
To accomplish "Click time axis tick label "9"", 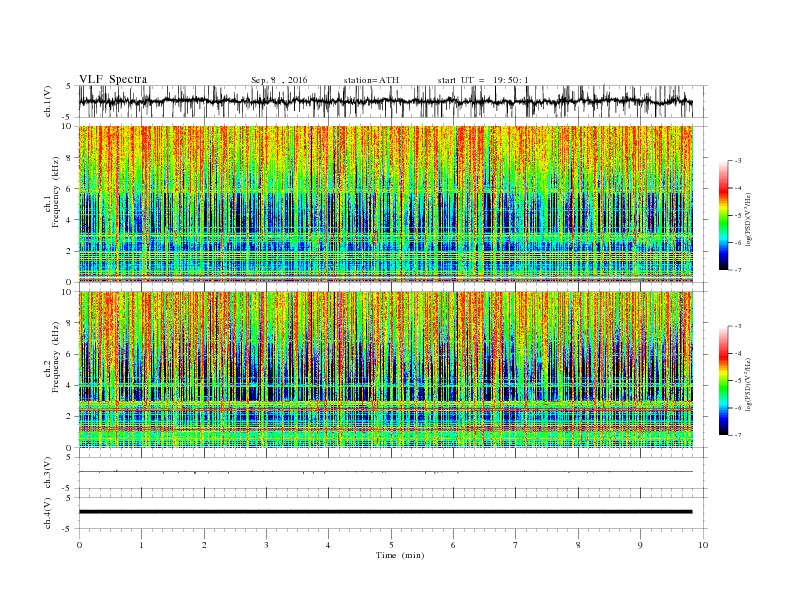I will pyautogui.click(x=640, y=545).
